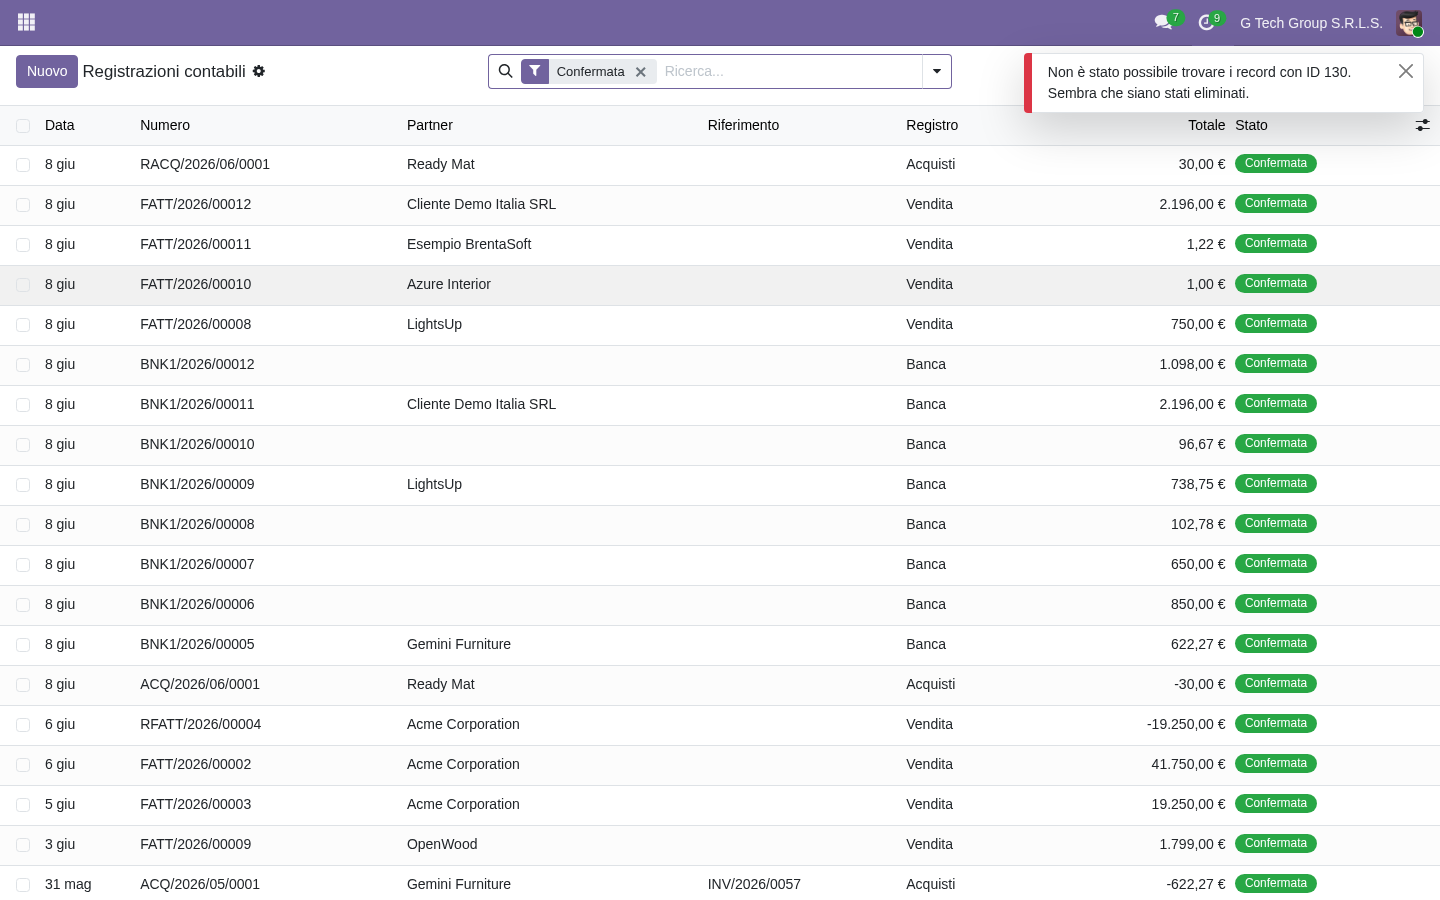Image resolution: width=1440 pixels, height=900 pixels.
Task: Expand the search options dropdown arrow
Action: click(937, 71)
